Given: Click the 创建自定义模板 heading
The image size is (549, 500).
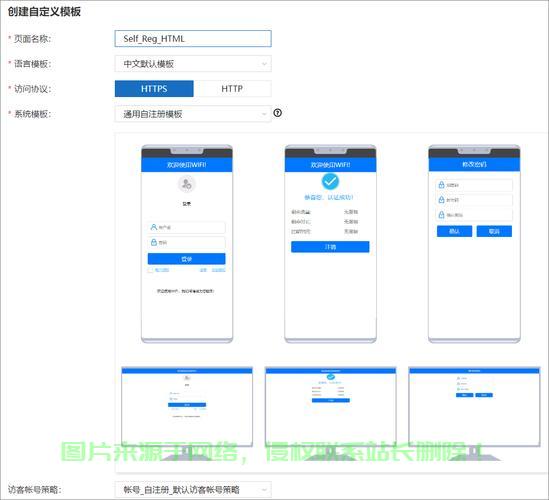Looking at the screenshot, I should pos(44,12).
